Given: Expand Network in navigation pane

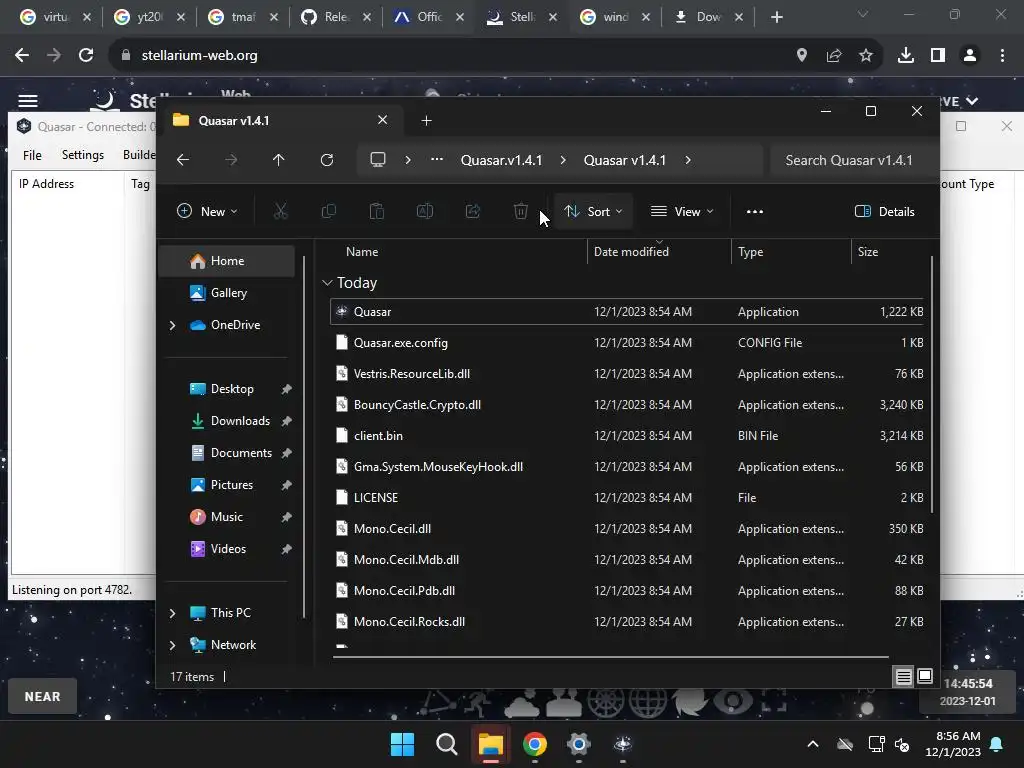Looking at the screenshot, I should click(x=172, y=645).
